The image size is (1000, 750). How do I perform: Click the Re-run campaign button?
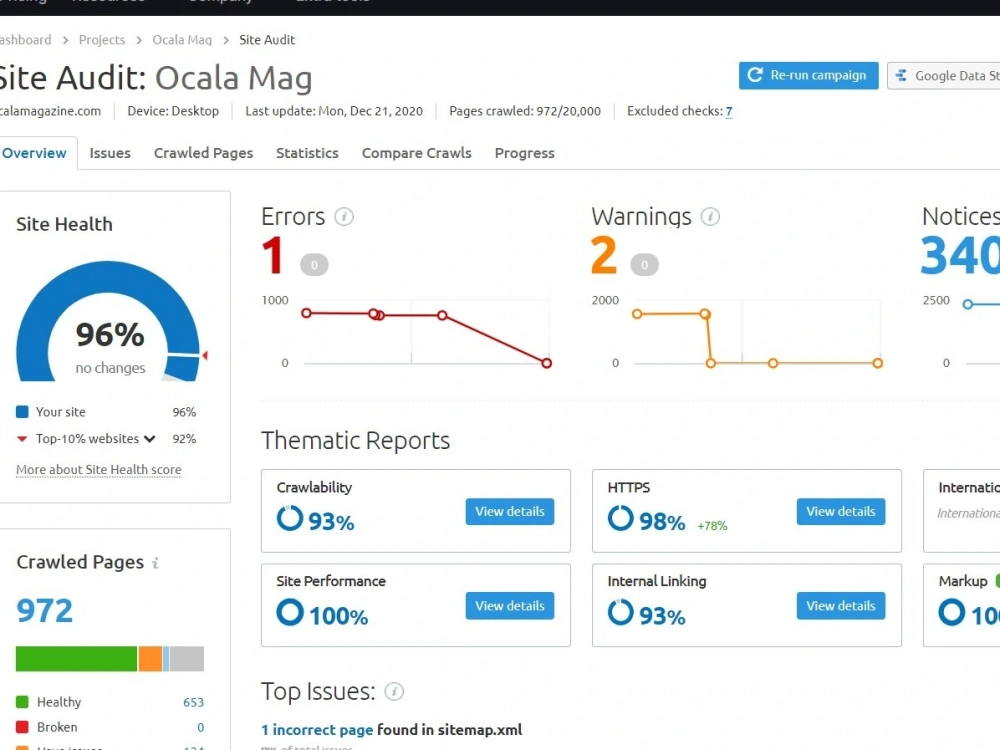(x=809, y=75)
